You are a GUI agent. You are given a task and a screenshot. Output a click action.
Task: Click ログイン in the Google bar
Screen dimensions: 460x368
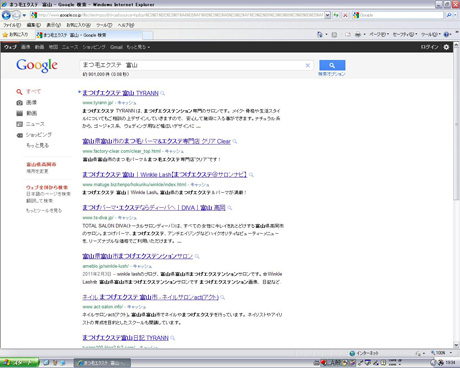429,47
